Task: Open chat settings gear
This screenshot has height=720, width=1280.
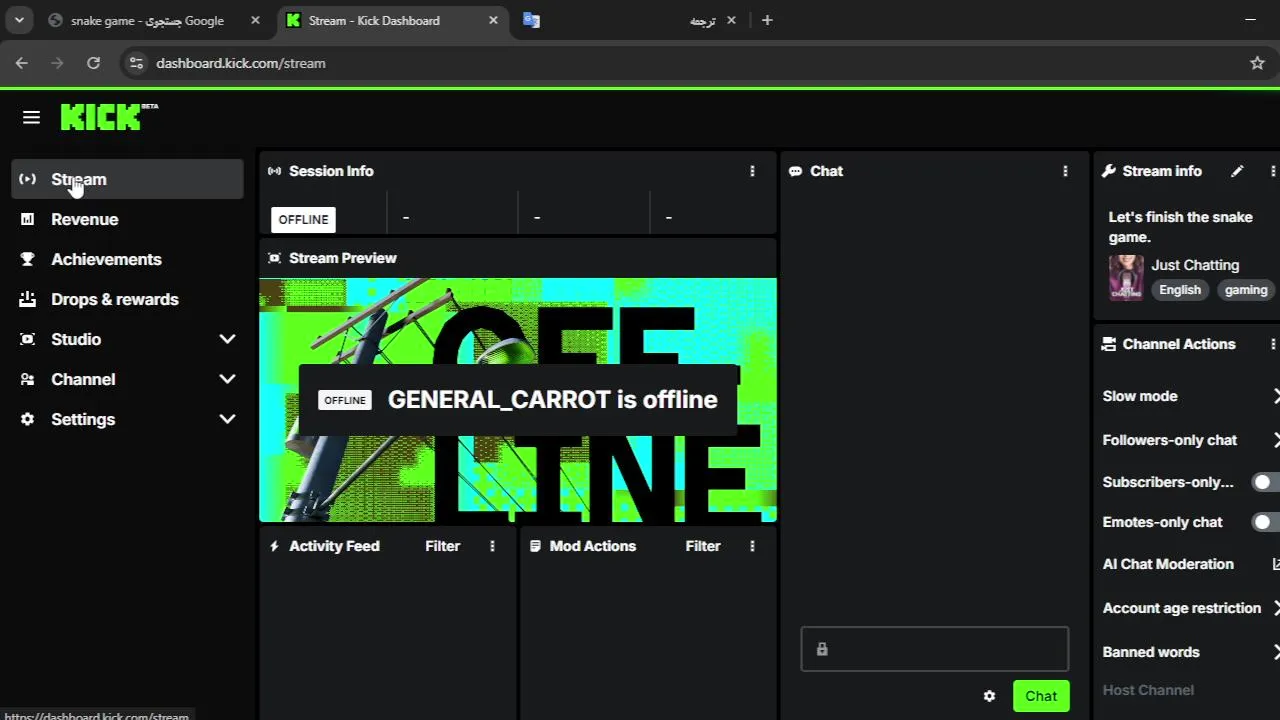Action: click(989, 696)
